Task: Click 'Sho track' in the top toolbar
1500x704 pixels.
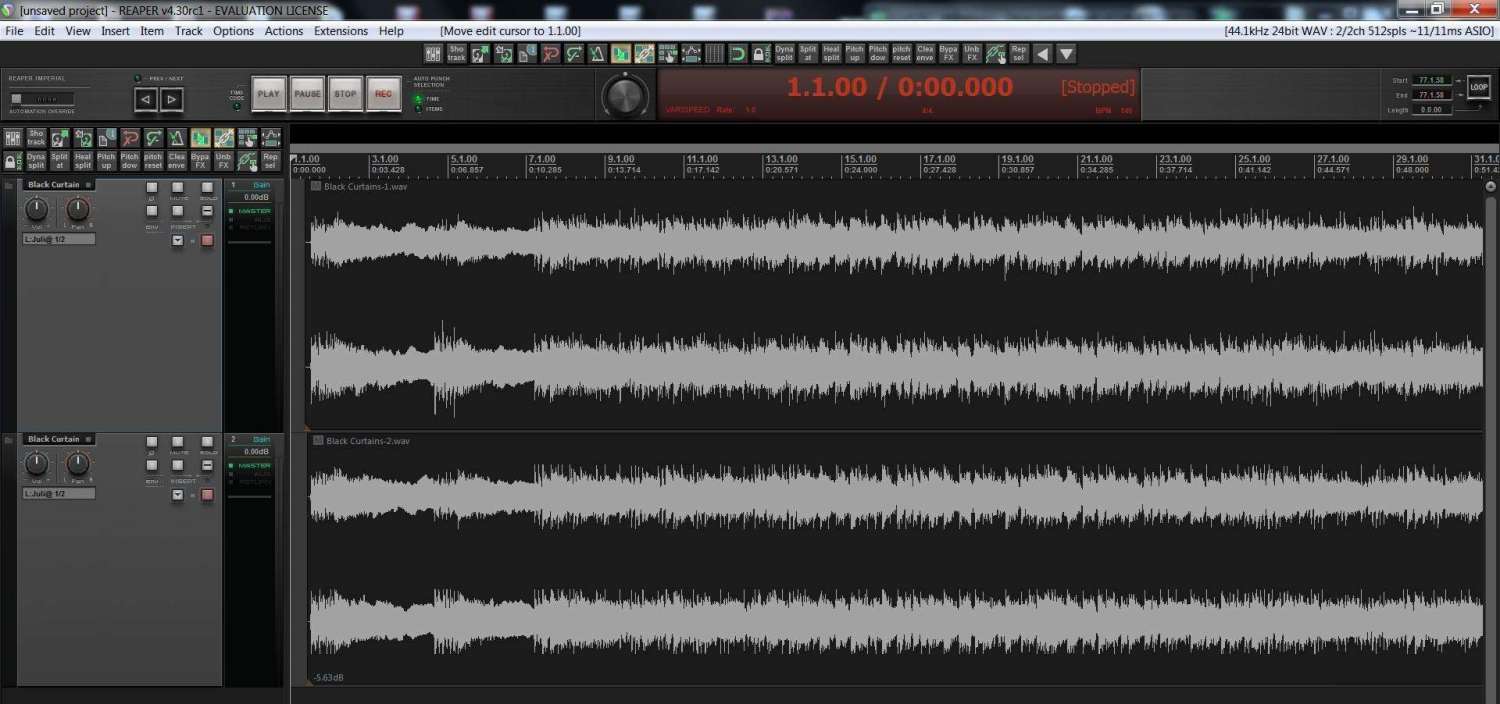Action: point(457,53)
